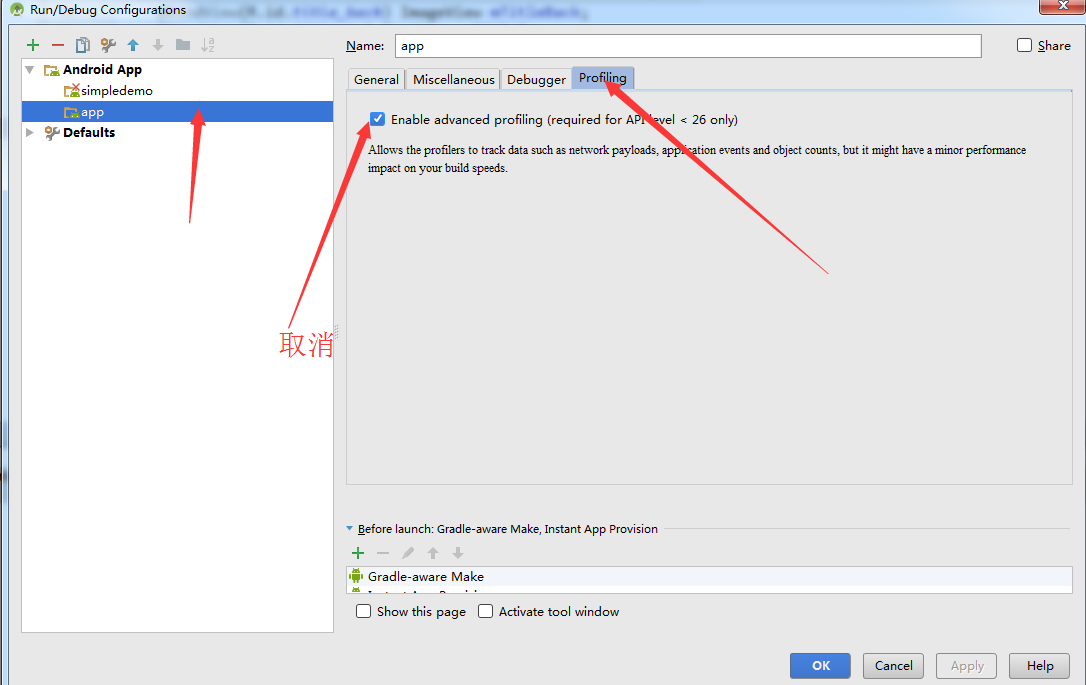Disable advanced profiling
This screenshot has width=1086, height=685.
[377, 118]
